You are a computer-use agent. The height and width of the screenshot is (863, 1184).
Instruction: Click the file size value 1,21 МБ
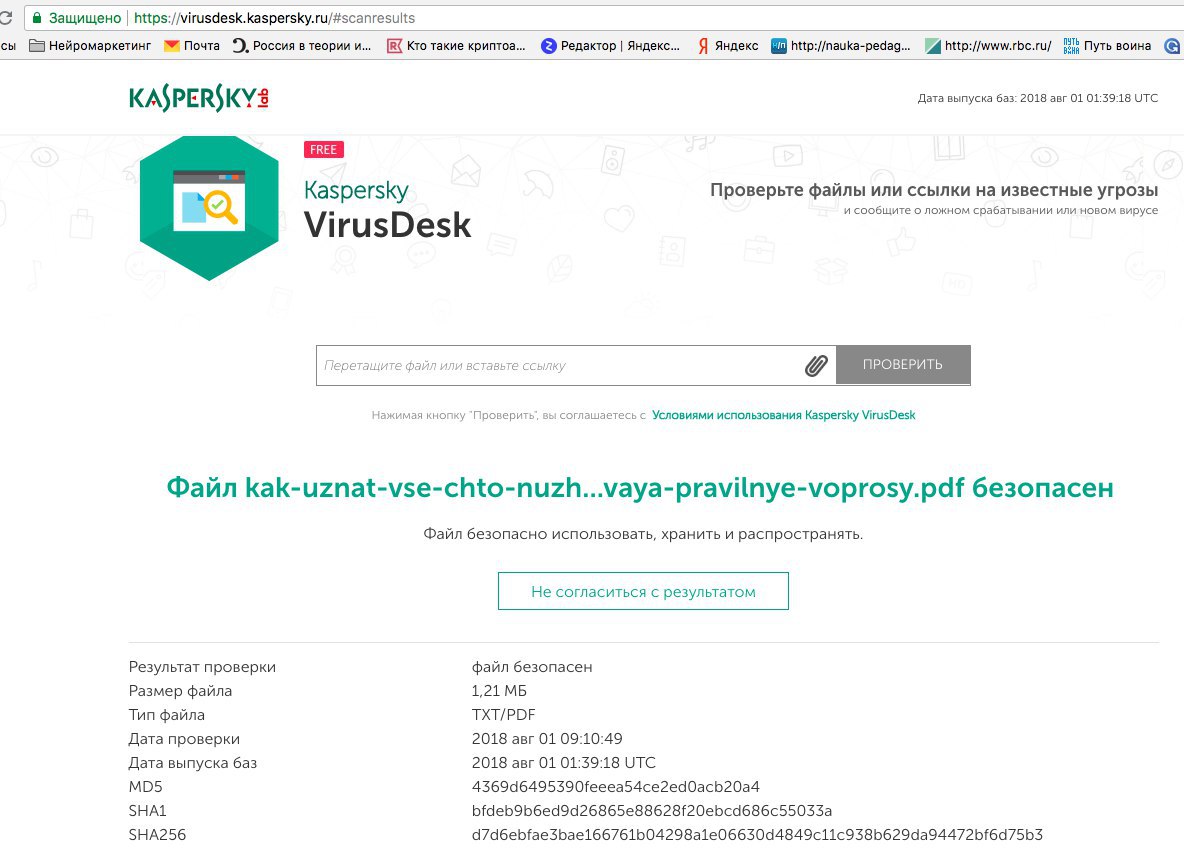point(499,691)
